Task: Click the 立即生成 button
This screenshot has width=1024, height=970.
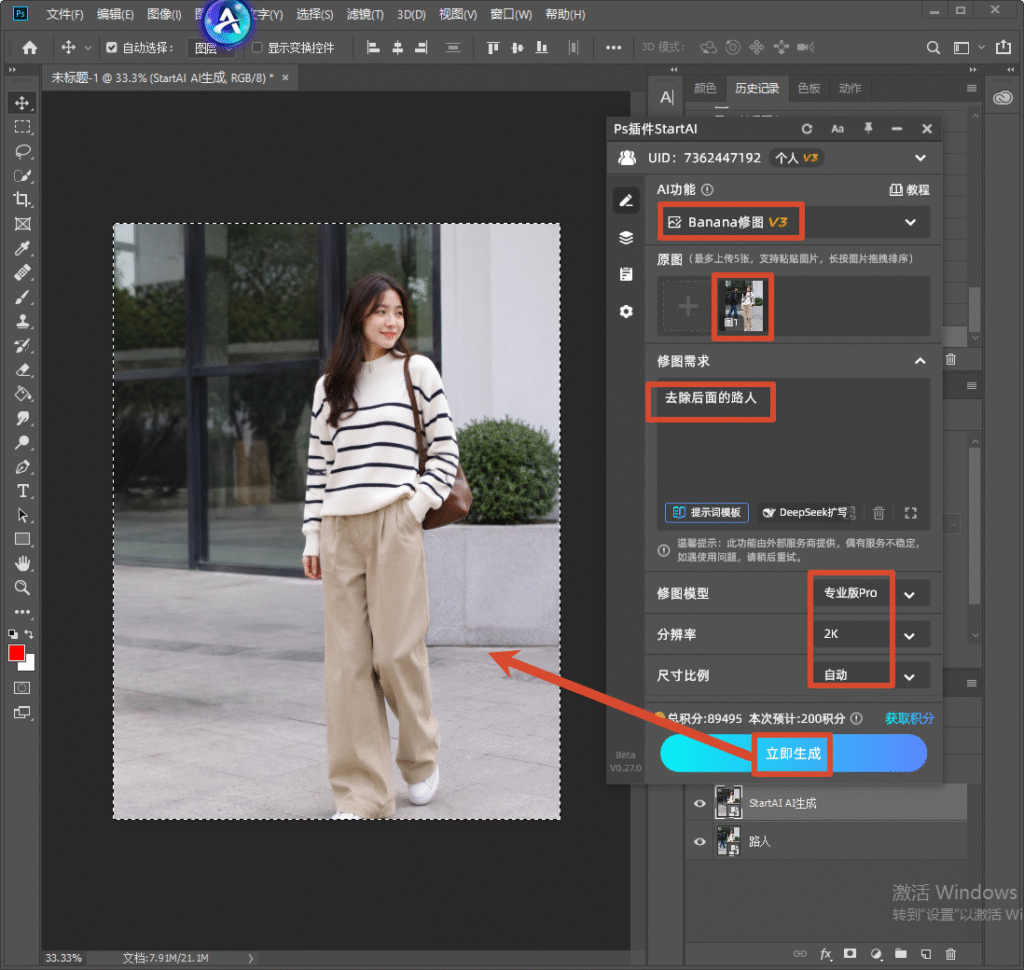Action: tap(793, 753)
